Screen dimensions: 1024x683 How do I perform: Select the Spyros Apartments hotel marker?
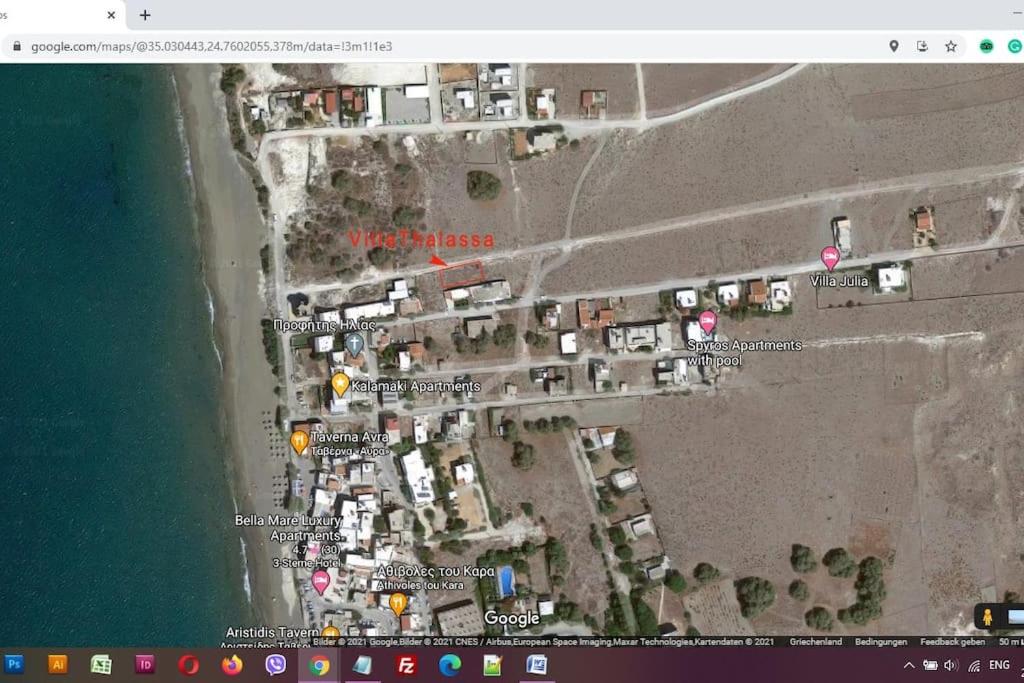(707, 322)
